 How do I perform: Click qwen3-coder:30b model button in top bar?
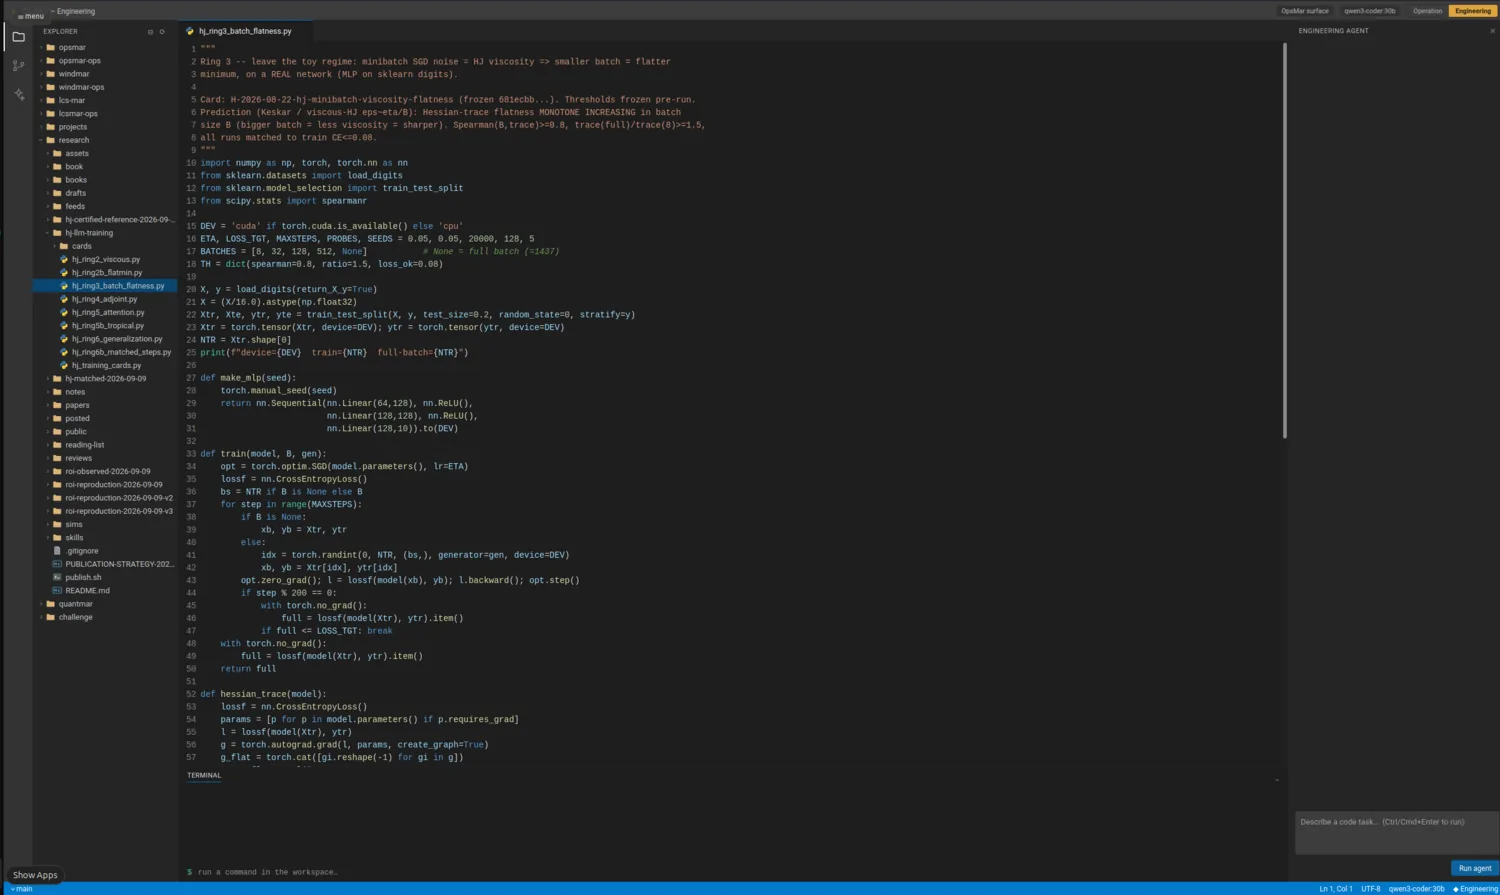1370,11
